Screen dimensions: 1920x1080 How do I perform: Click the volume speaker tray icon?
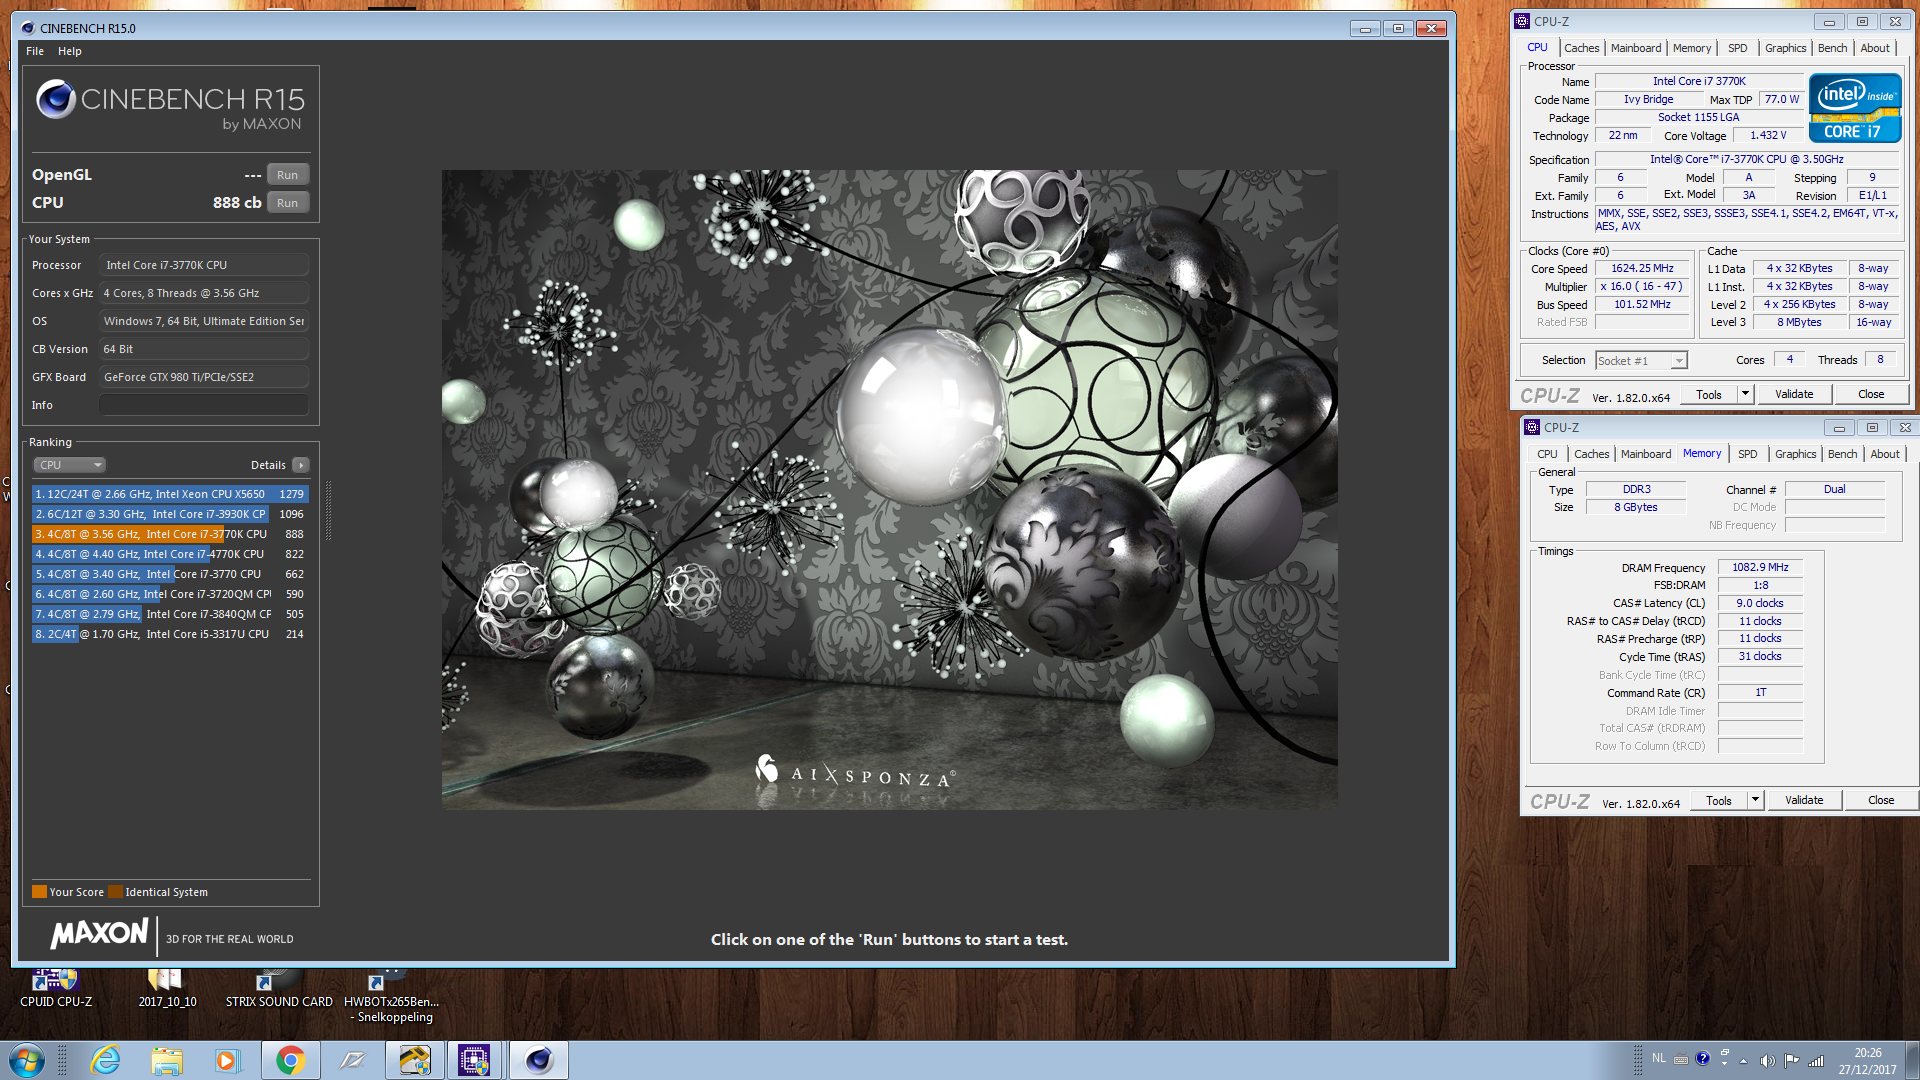click(x=1767, y=1060)
